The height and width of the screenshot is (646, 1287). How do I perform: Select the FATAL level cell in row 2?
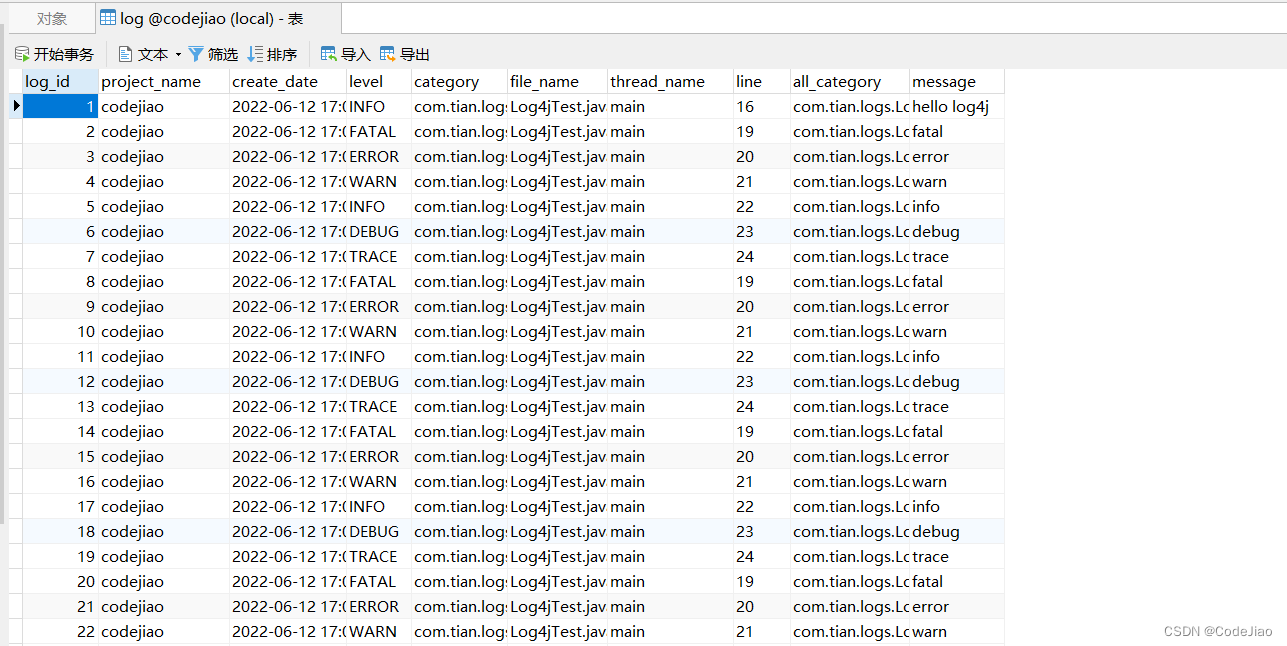tap(378, 131)
